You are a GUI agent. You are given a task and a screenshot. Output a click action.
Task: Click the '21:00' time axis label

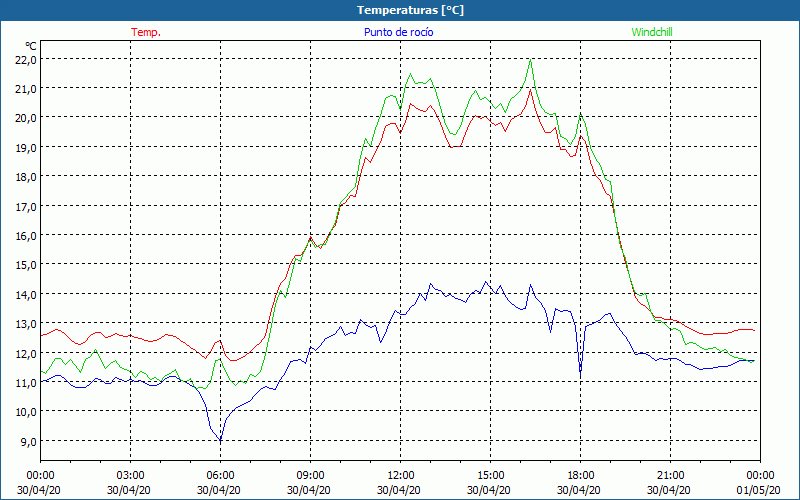click(x=670, y=476)
